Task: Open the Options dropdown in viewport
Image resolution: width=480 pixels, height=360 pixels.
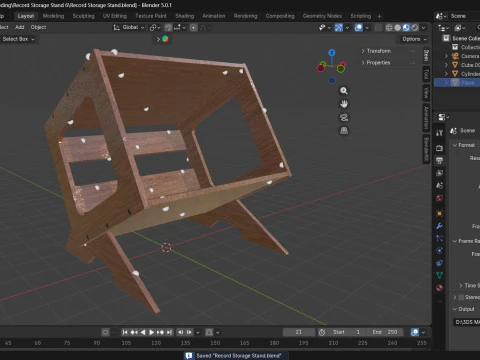Action: (x=414, y=39)
